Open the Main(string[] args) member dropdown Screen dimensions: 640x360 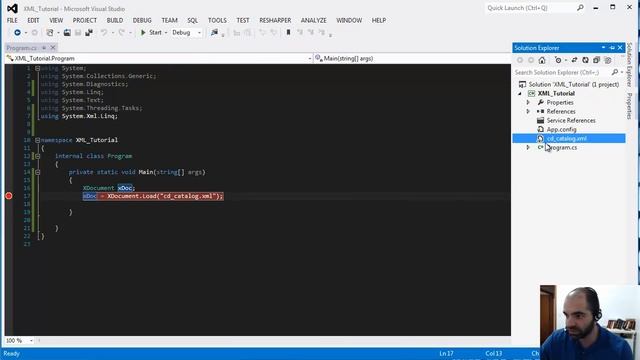point(412,58)
